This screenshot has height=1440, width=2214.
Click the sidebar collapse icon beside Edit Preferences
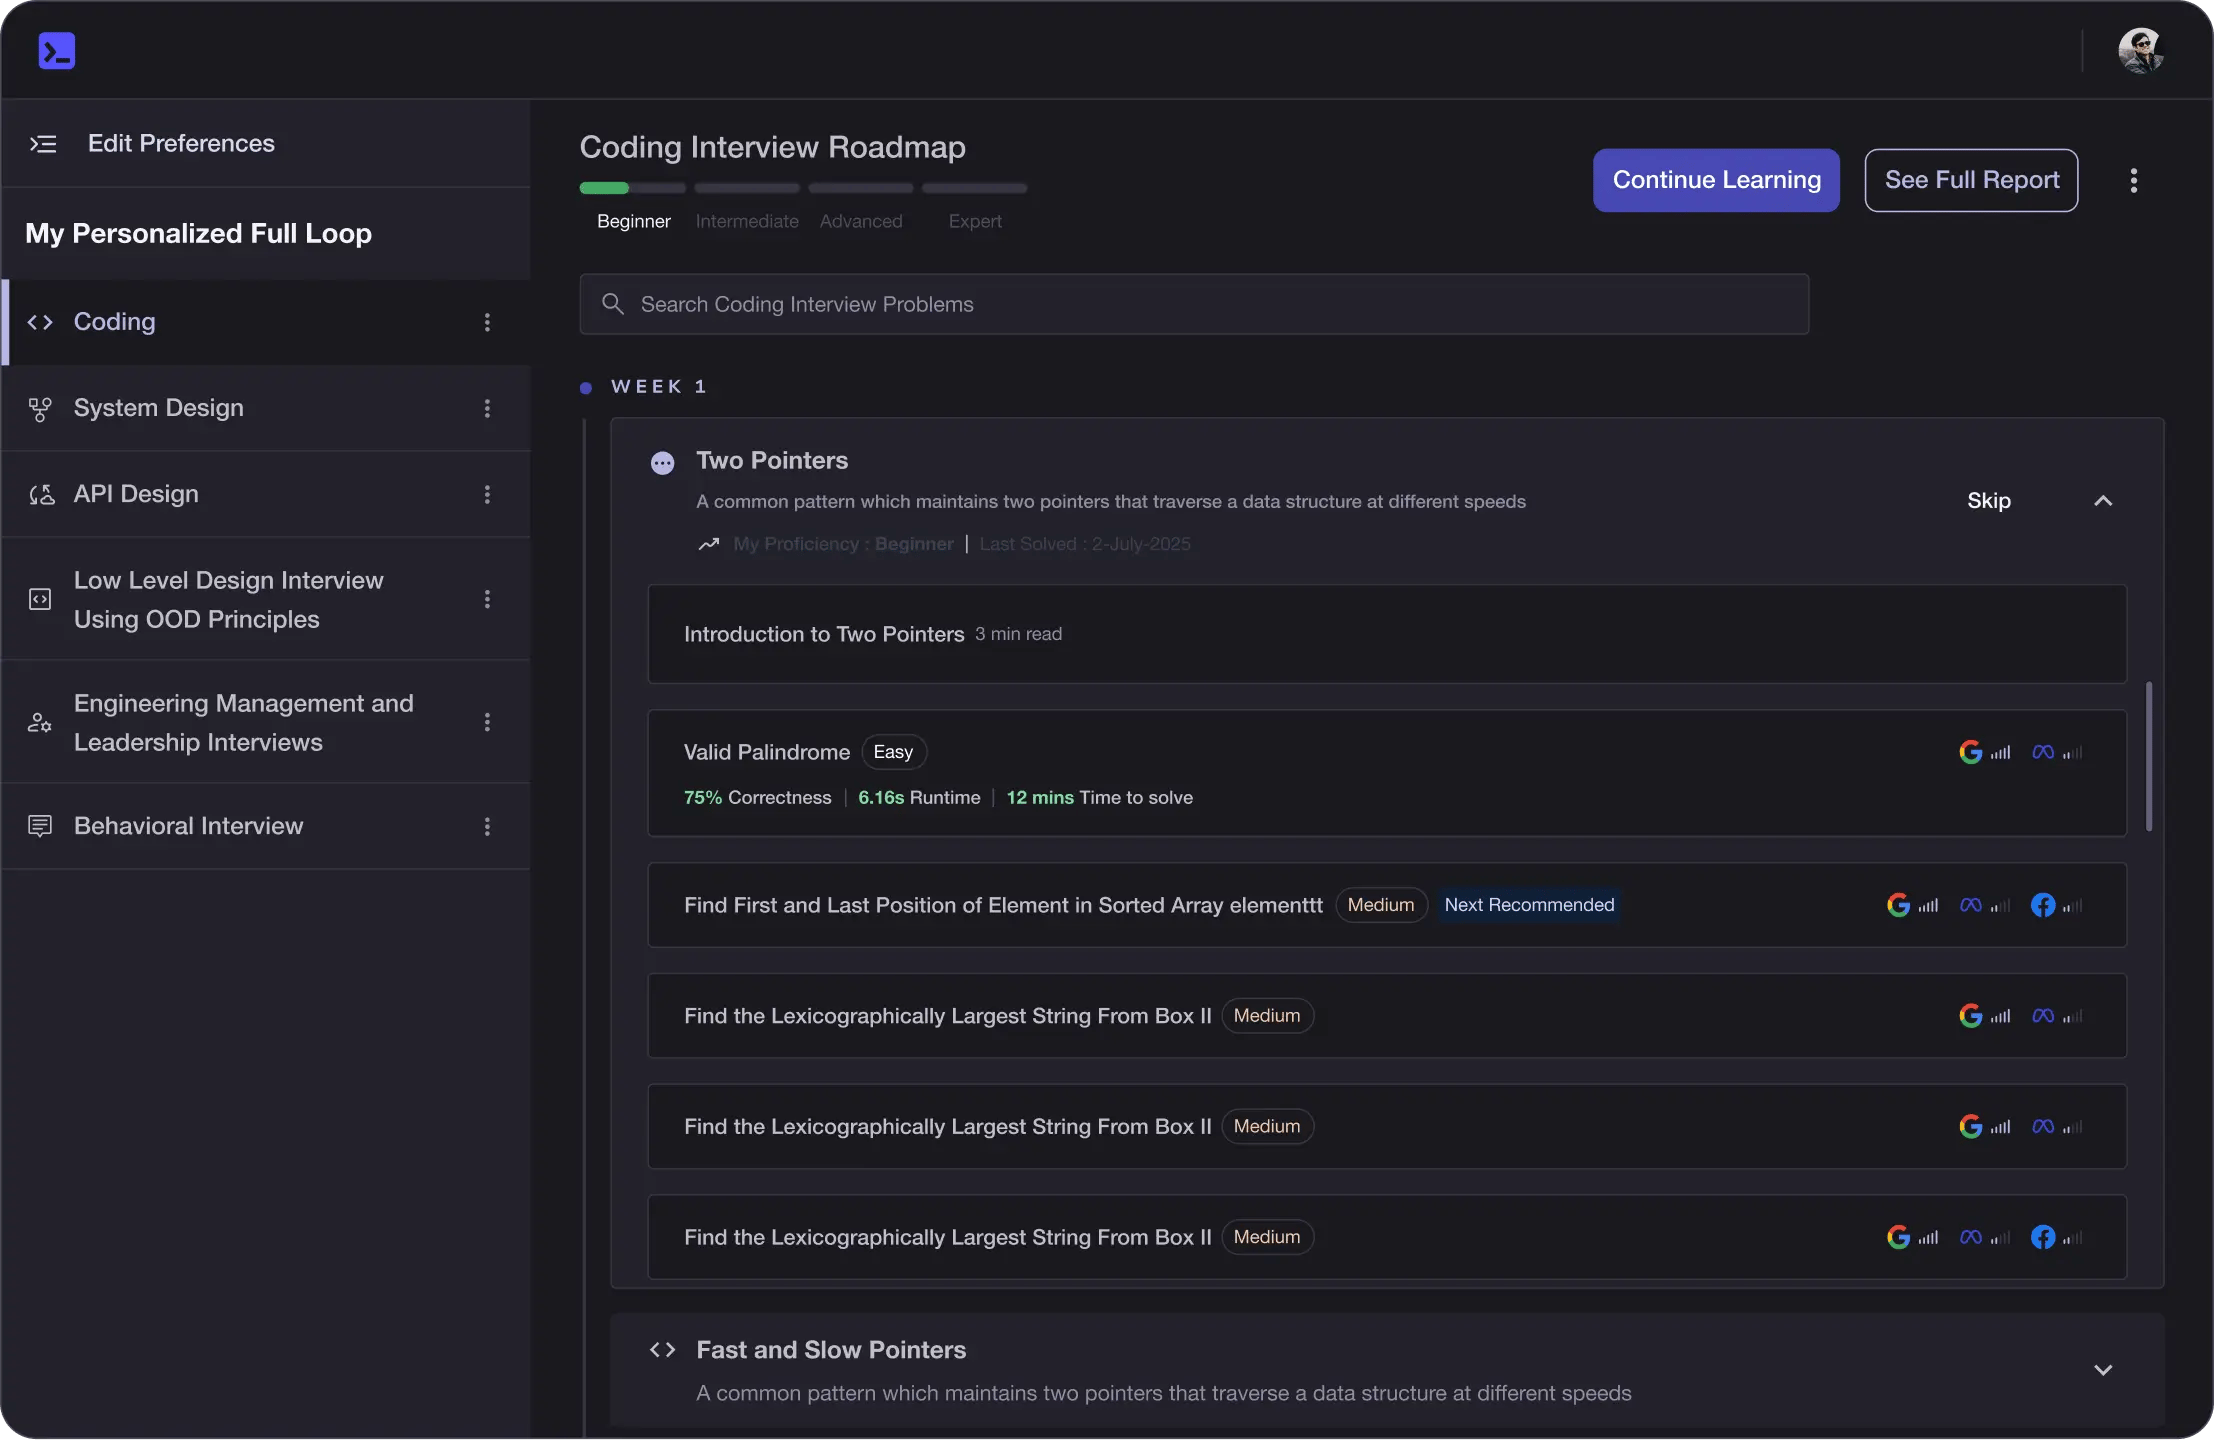click(43, 144)
